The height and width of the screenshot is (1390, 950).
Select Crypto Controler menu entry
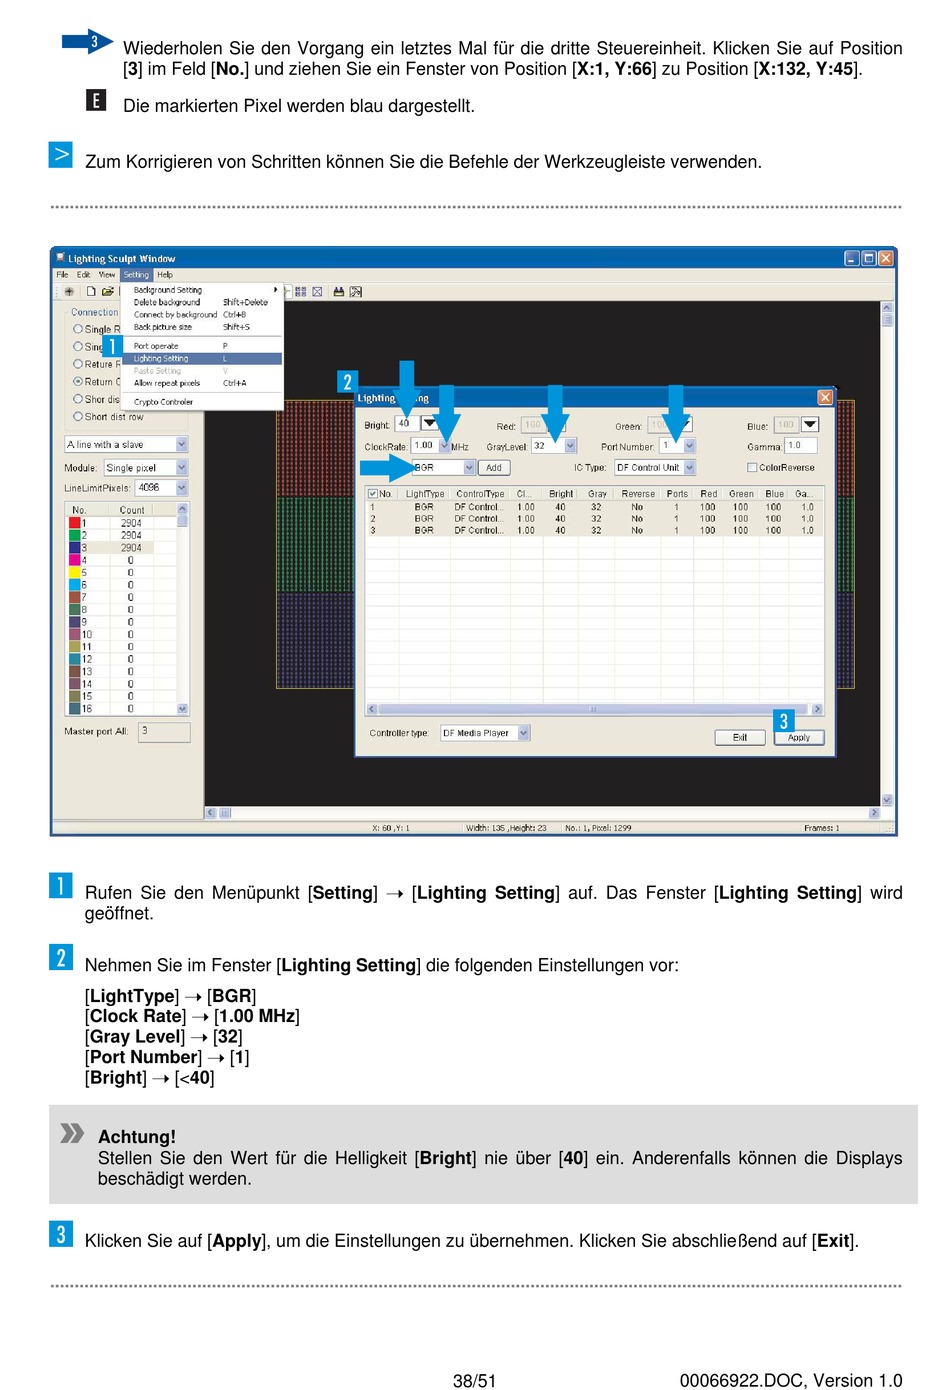(163, 402)
